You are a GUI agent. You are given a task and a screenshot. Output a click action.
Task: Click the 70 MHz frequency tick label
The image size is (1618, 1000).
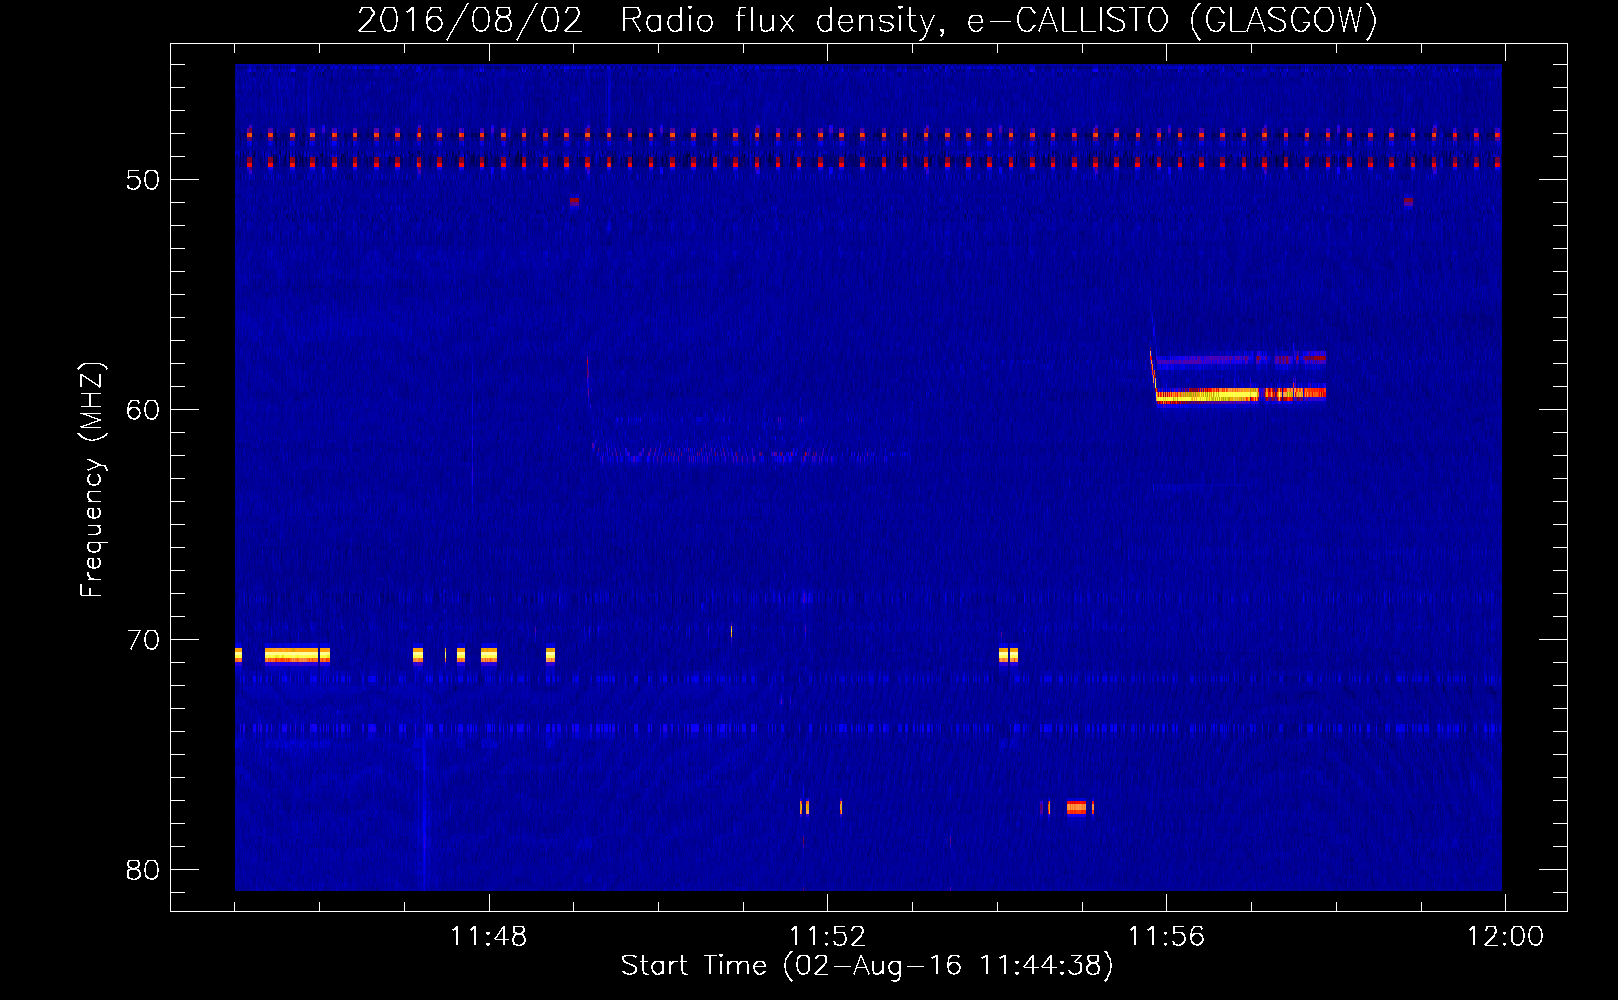click(143, 640)
